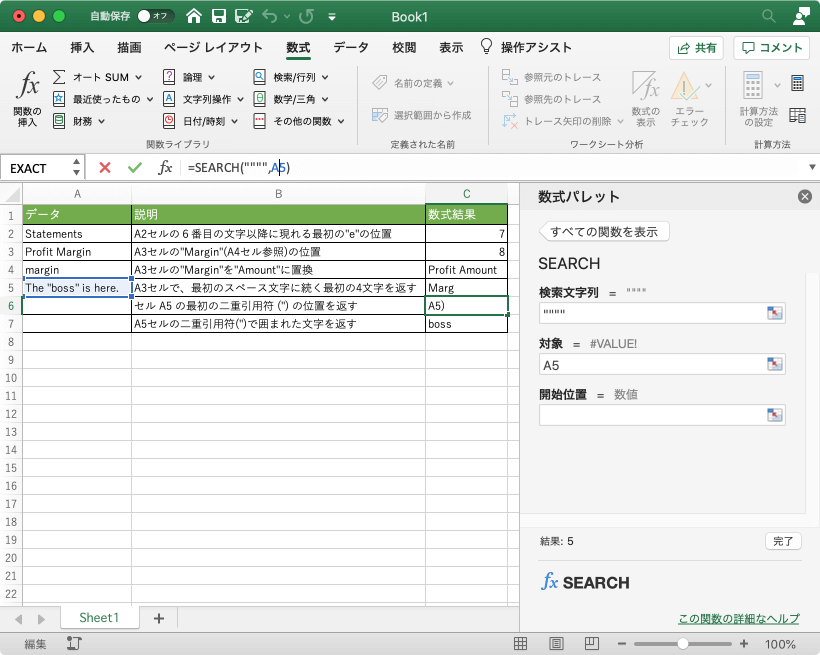Image resolution: width=820 pixels, height=655 pixels.
Task: Open 操作アシスト Tell Me box
Action: [526, 48]
